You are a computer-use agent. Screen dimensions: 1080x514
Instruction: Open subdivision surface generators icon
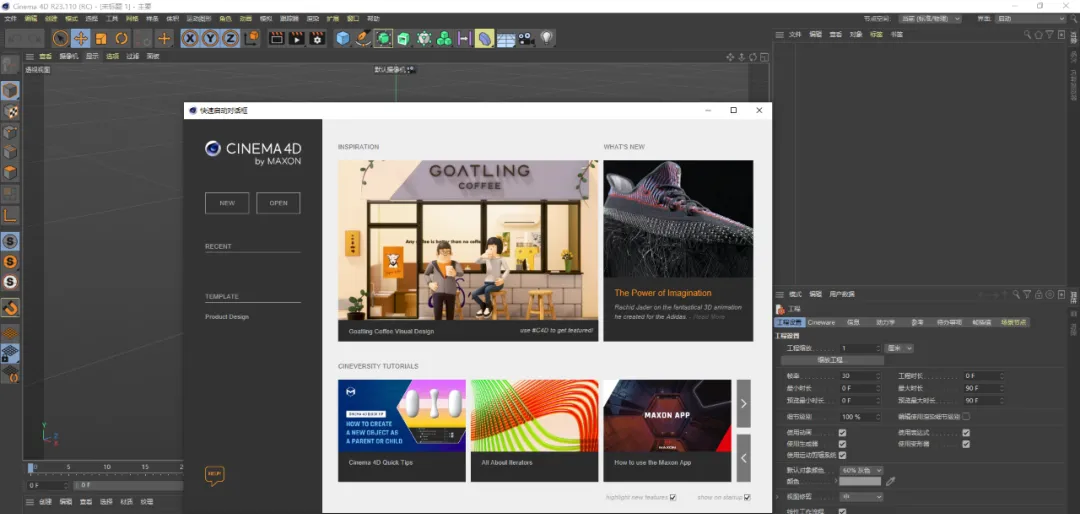384,39
